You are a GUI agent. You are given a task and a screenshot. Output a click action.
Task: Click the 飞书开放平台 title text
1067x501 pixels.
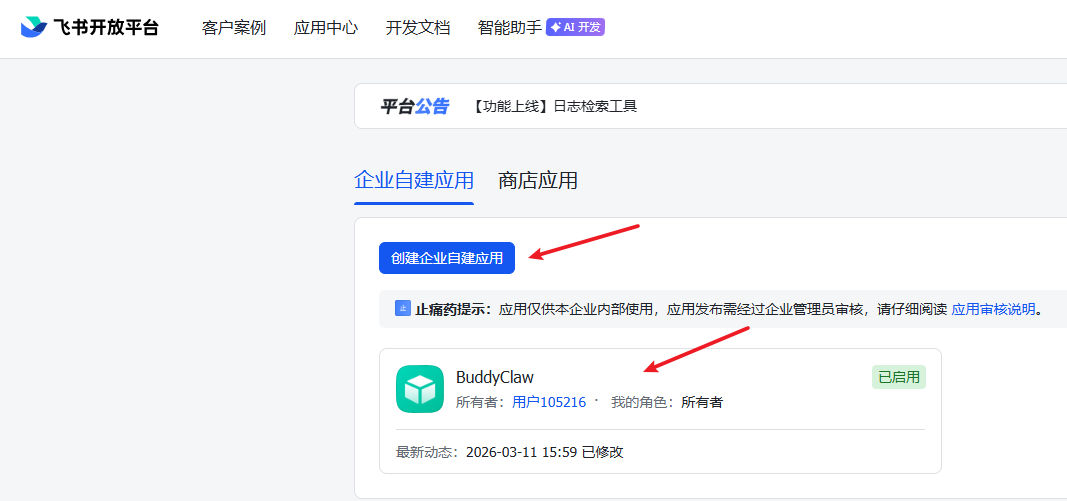[106, 28]
